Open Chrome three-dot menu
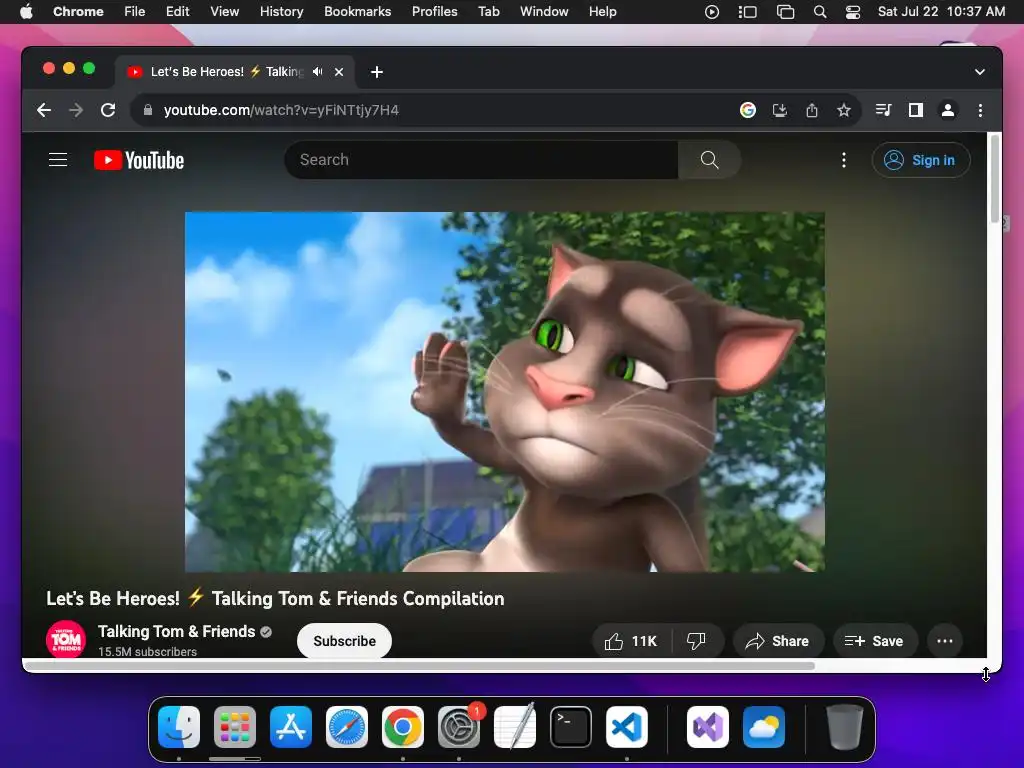 (x=980, y=110)
